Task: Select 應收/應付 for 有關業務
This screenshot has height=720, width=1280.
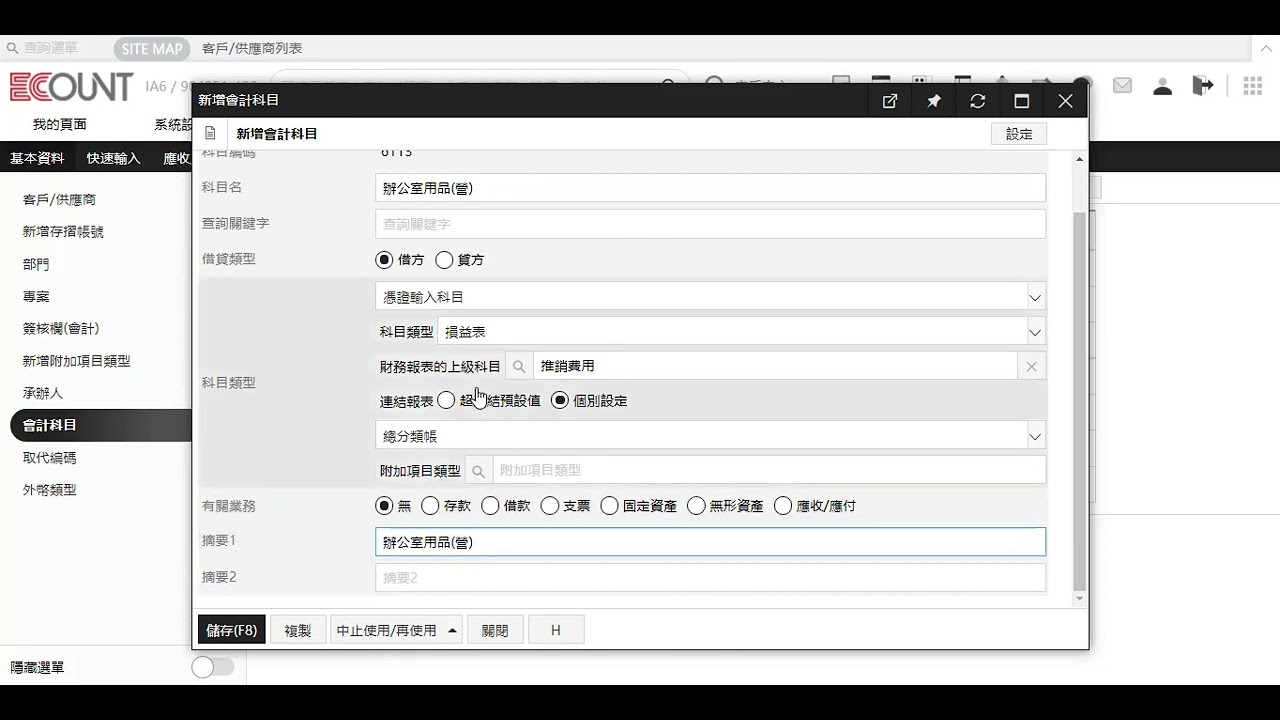Action: click(x=783, y=506)
